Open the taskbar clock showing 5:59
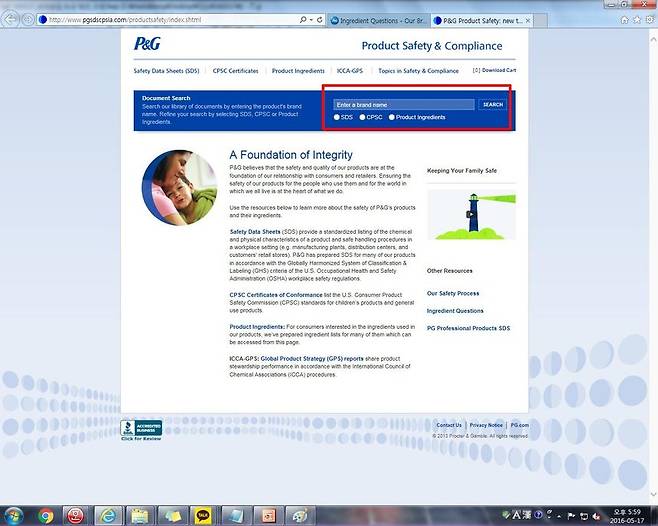This screenshot has height=526, width=658. pyautogui.click(x=627, y=516)
